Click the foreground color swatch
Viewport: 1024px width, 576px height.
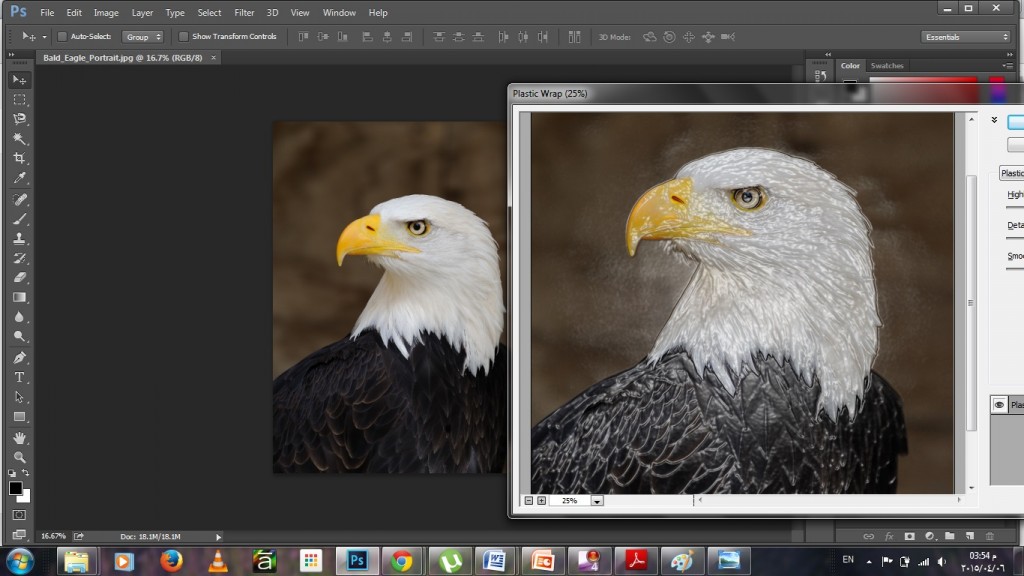16,488
